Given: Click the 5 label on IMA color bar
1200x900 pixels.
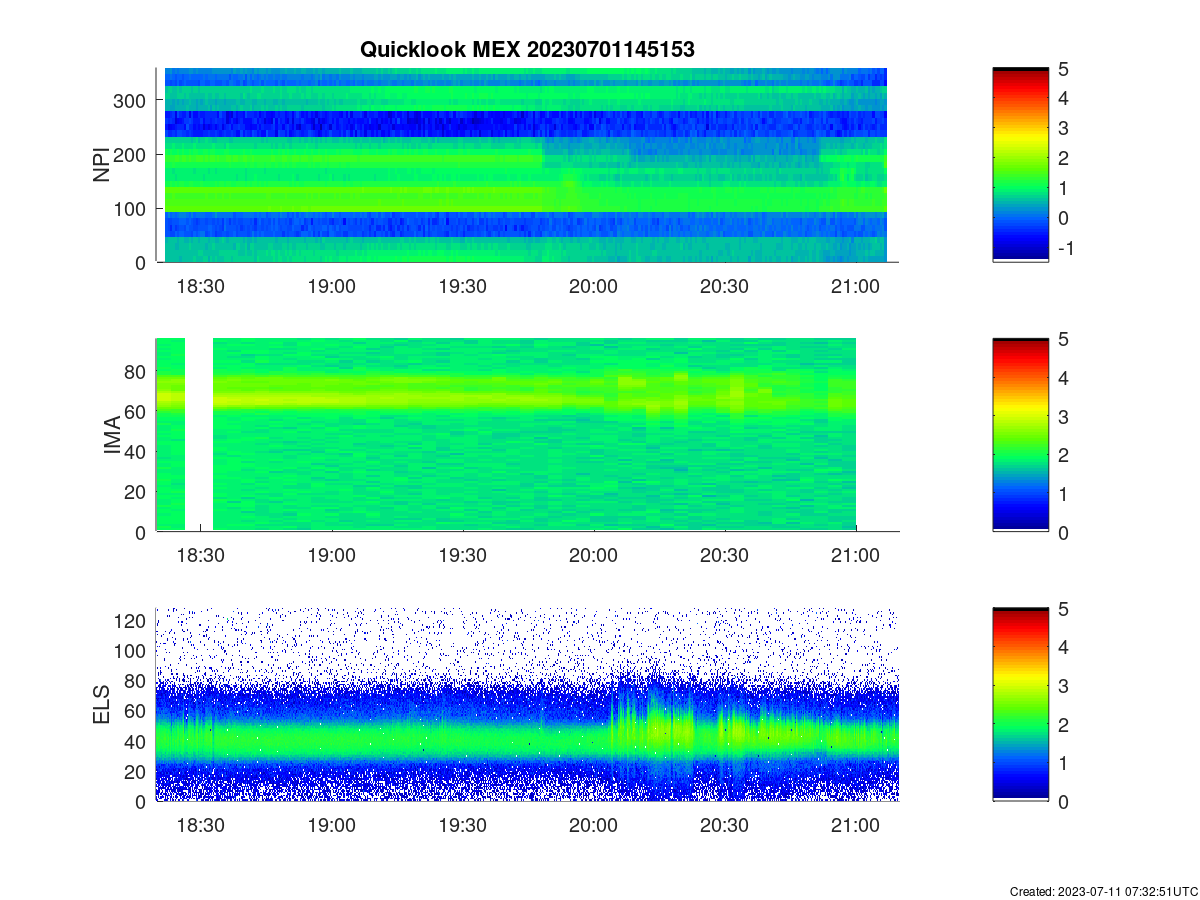Looking at the screenshot, I should 1062,339.
